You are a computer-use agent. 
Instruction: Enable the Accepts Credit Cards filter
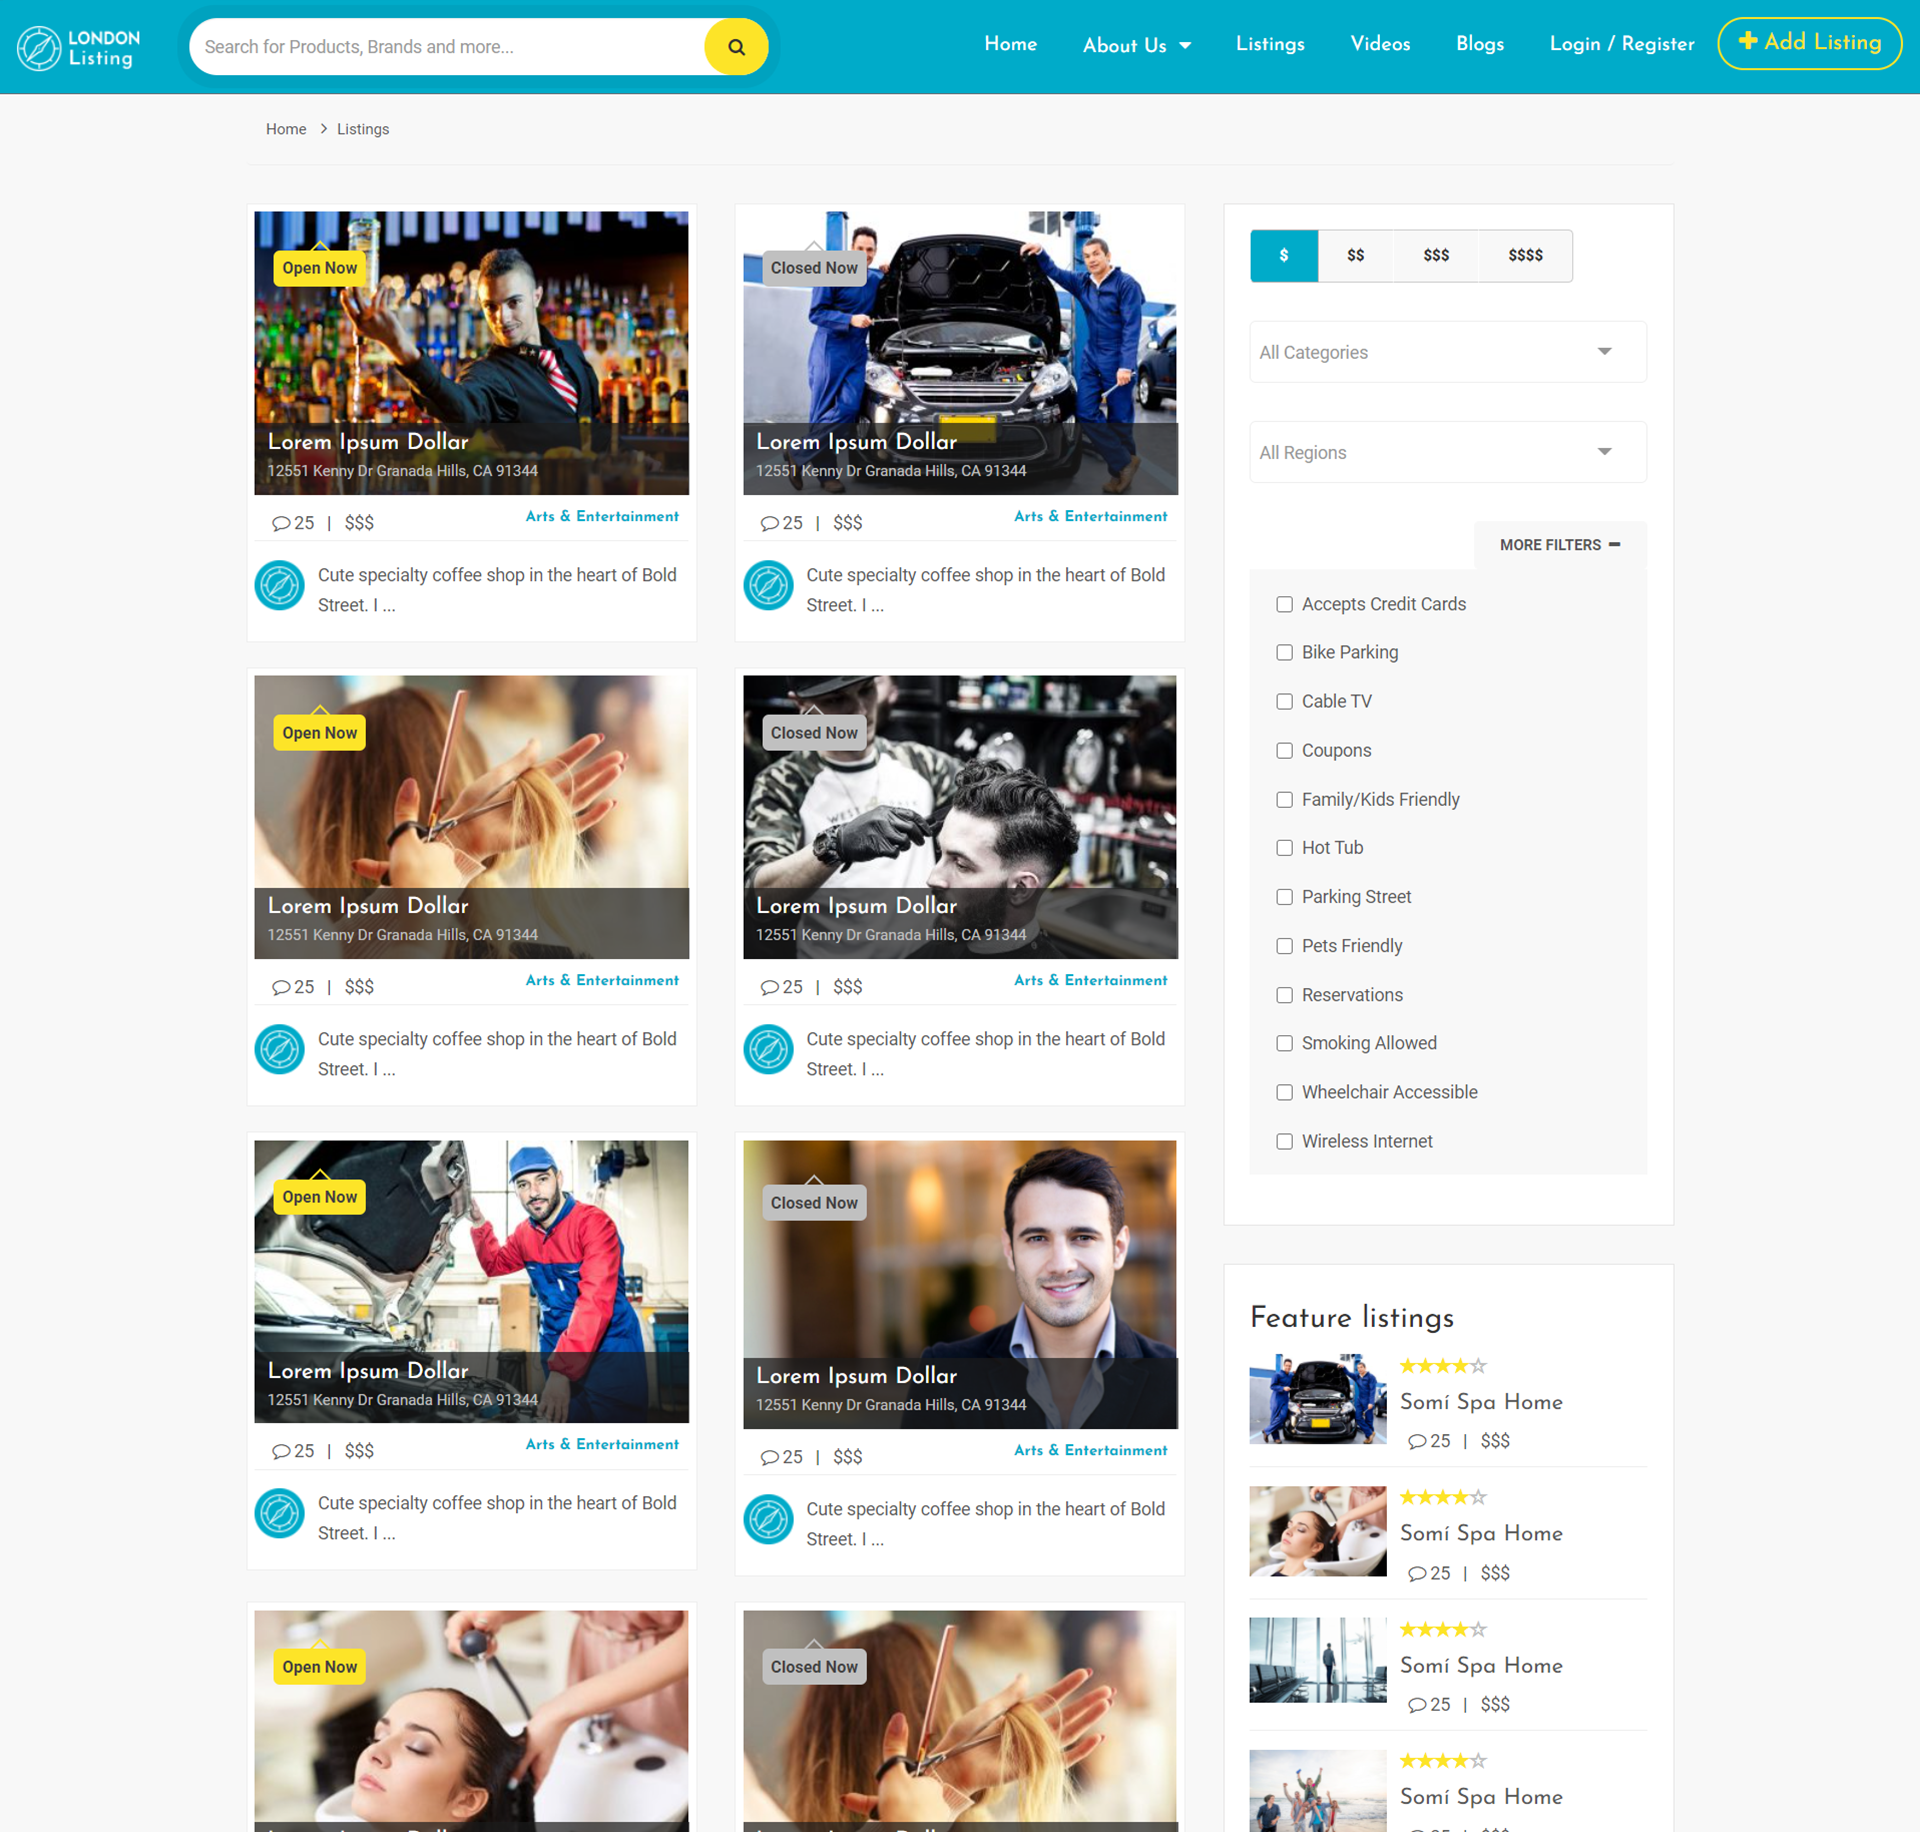[x=1284, y=604]
